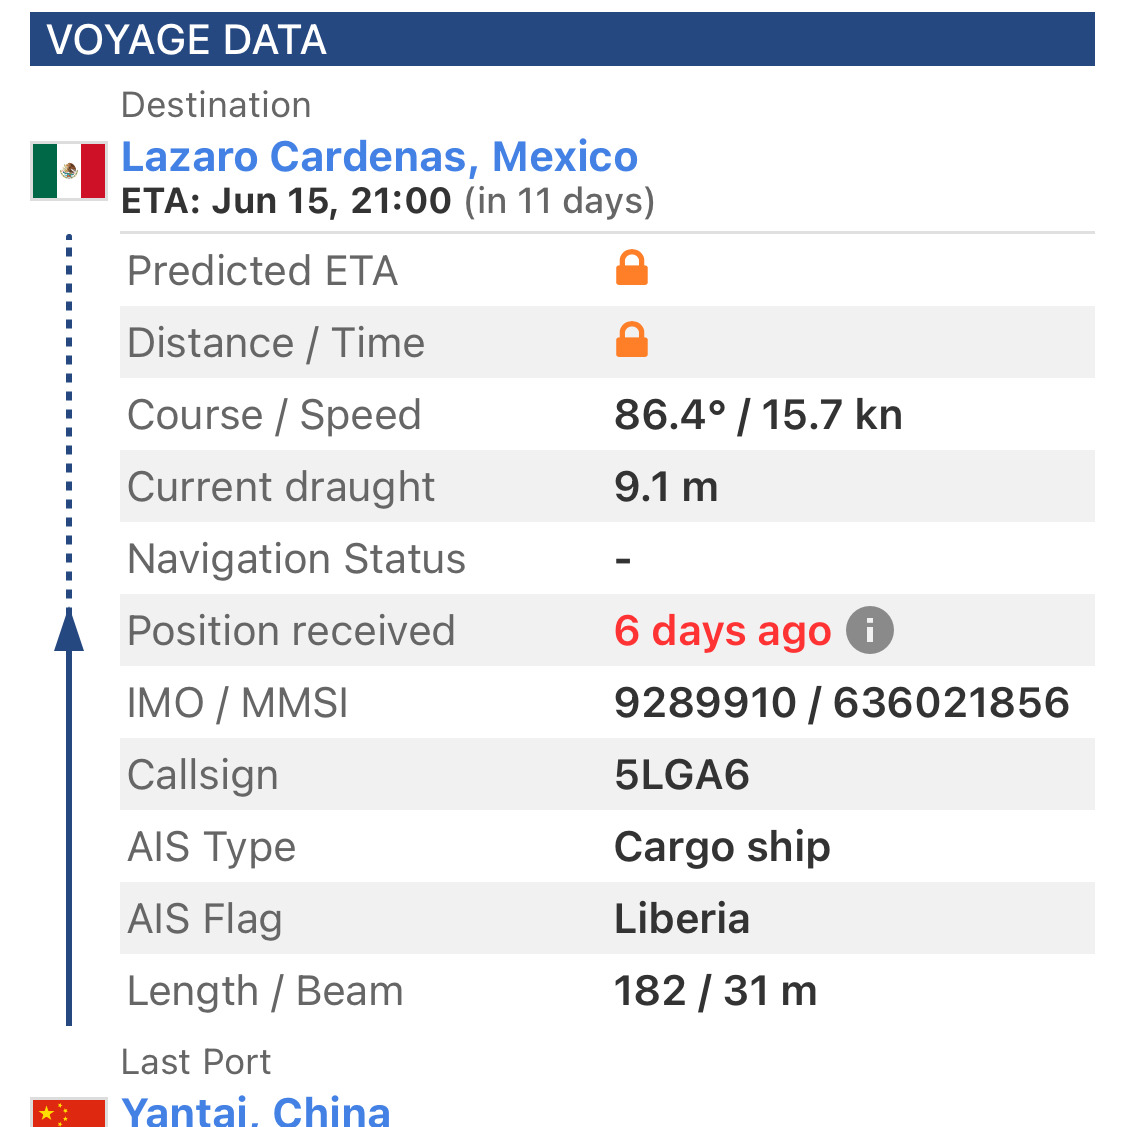
Task: Click the Current draught value 9.1 m
Action: click(x=666, y=487)
